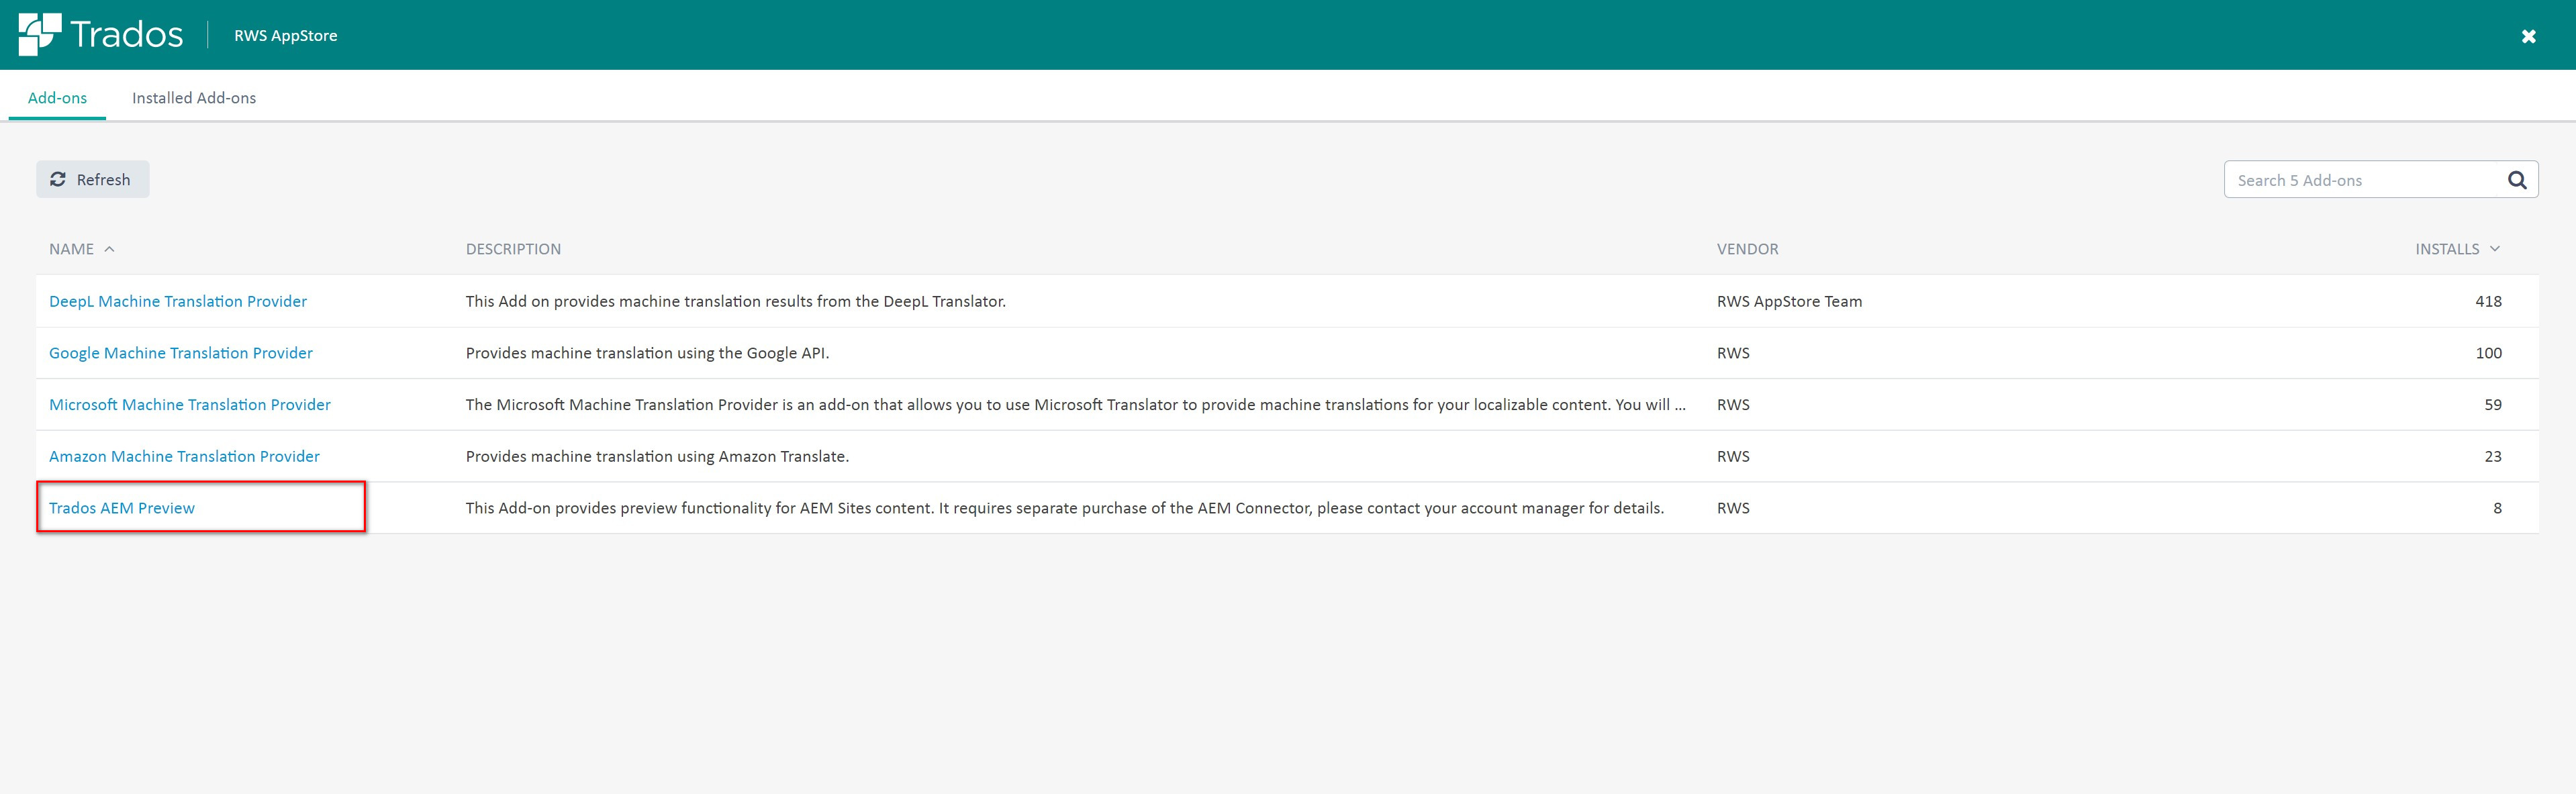The image size is (2576, 794).
Task: Click the VENDOR column header
Action: 1747,249
